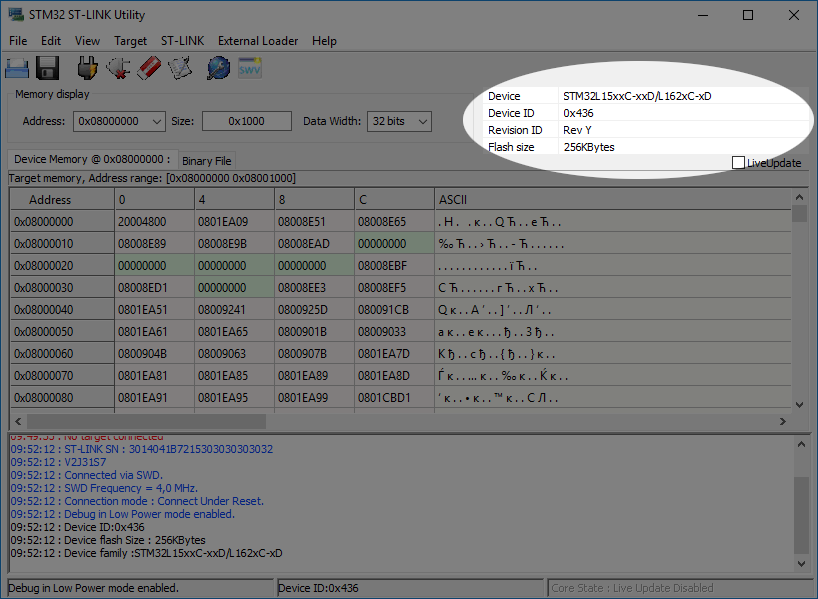818x599 pixels.
Task: Open the Help menu
Action: [324, 41]
